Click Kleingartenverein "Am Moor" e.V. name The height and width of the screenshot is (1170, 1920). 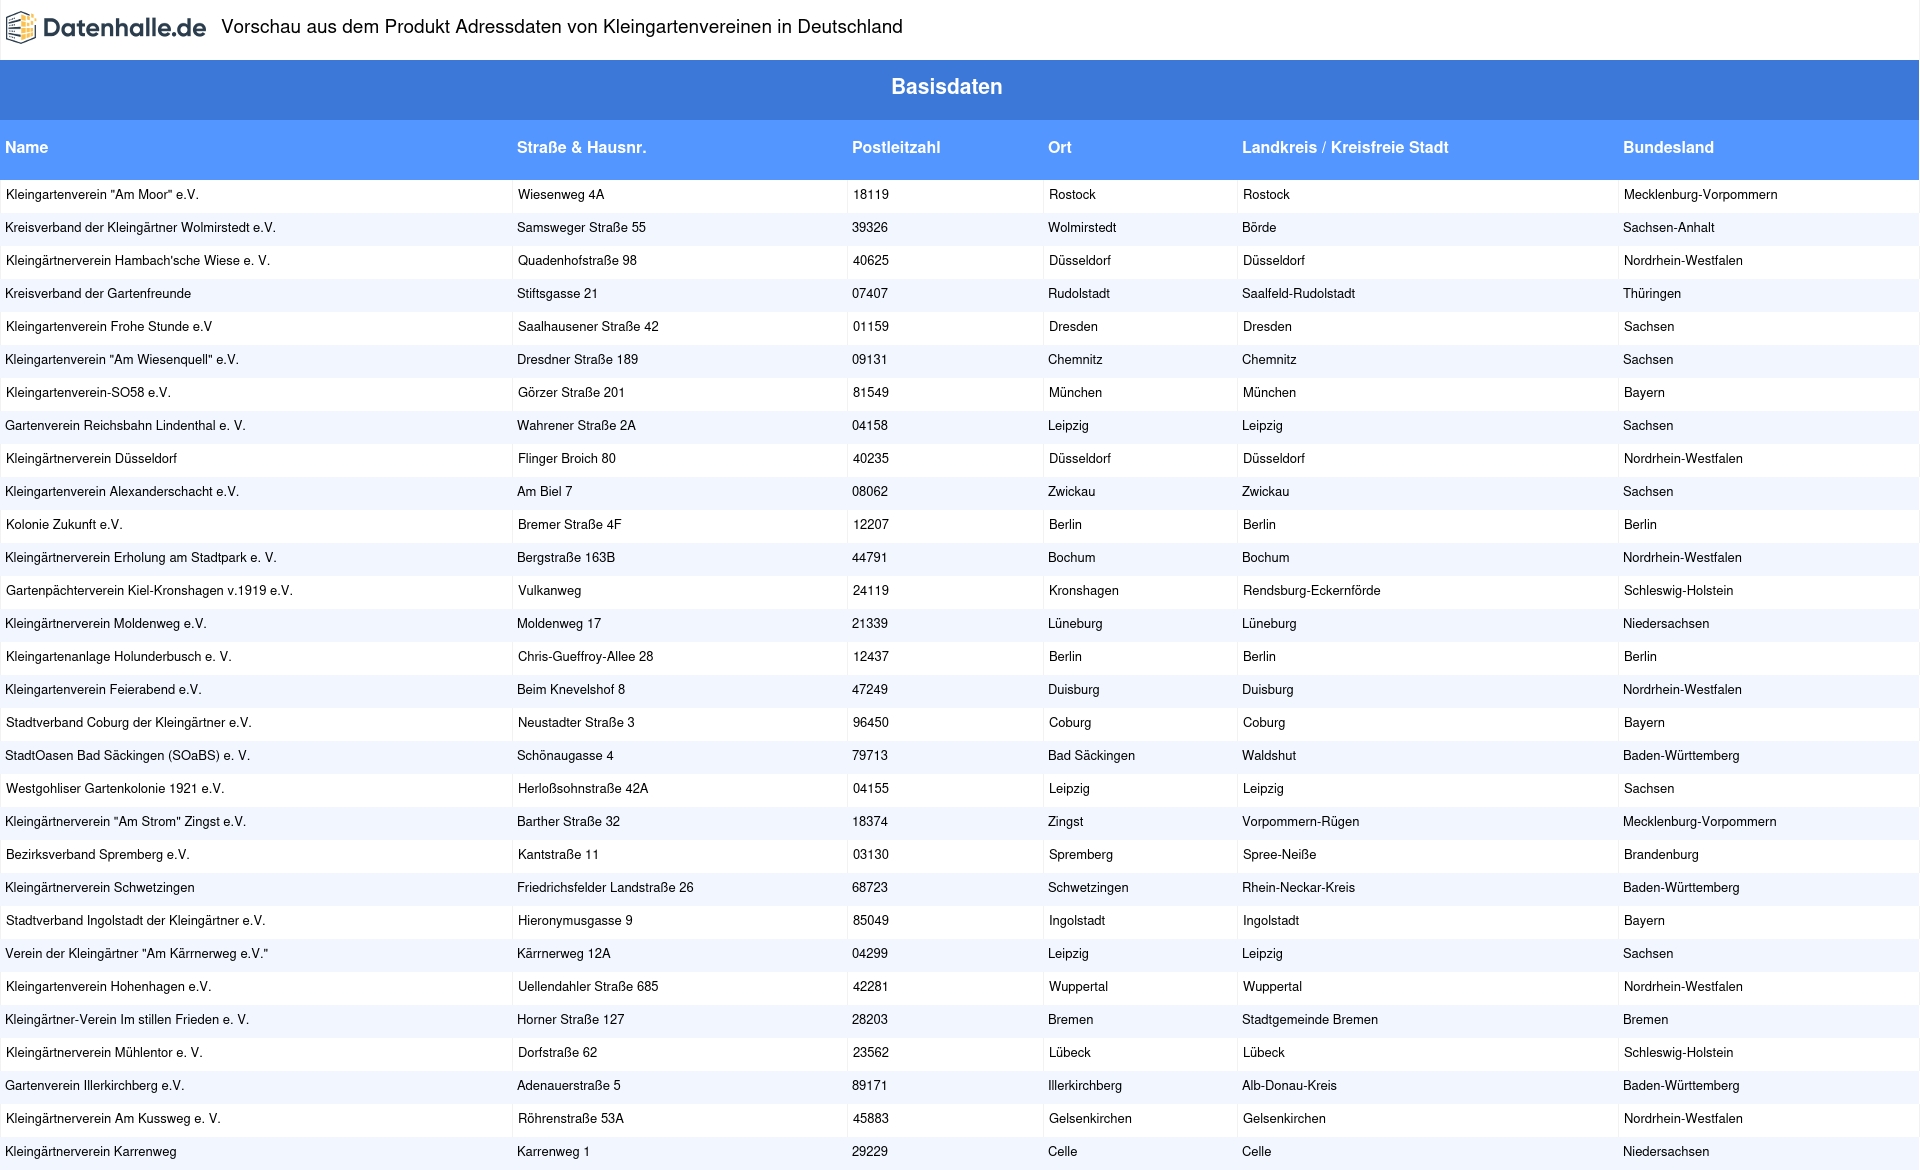pyautogui.click(x=102, y=195)
